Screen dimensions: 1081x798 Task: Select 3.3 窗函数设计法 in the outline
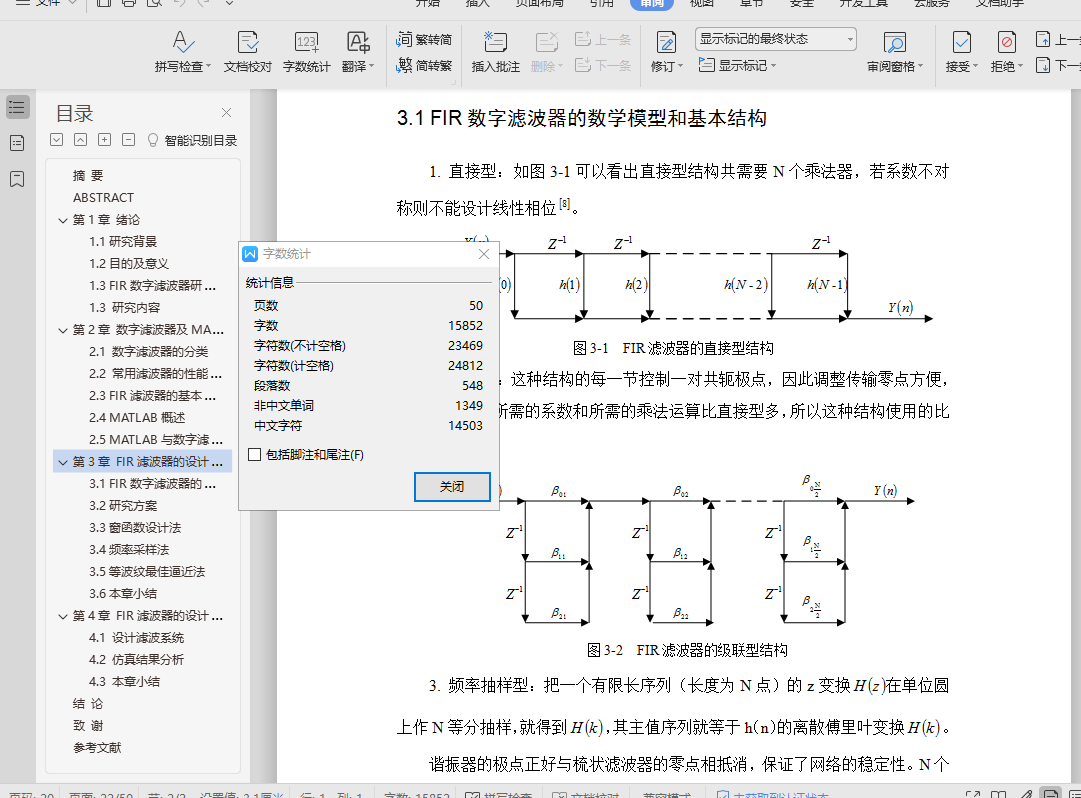tap(134, 528)
